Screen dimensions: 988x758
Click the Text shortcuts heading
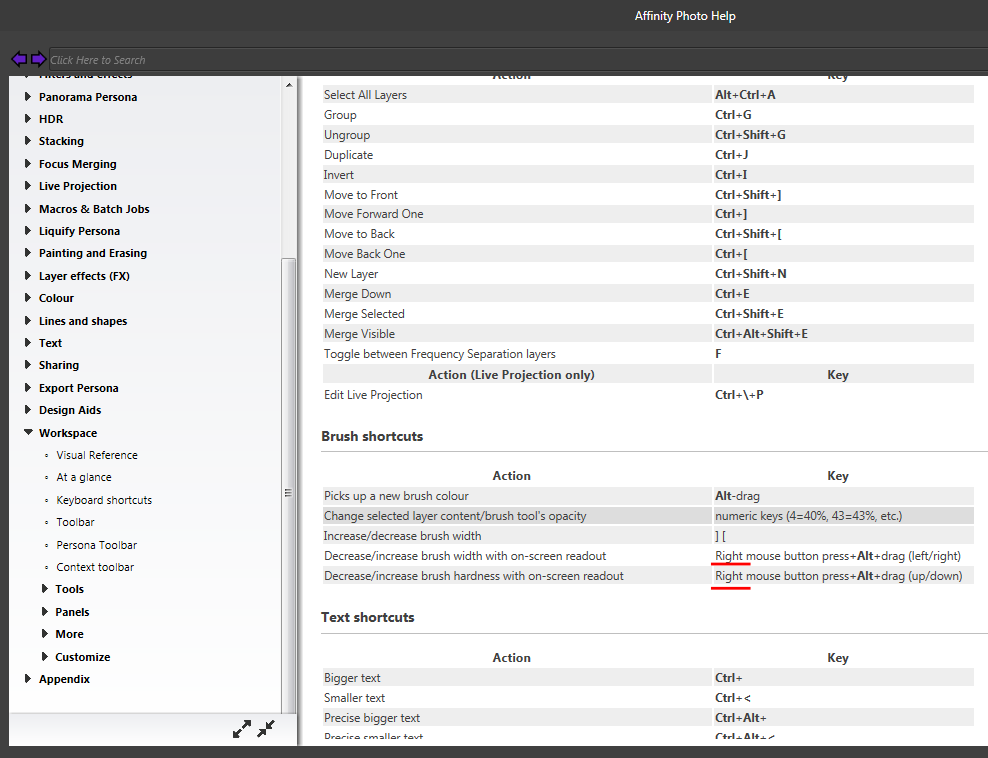point(367,617)
